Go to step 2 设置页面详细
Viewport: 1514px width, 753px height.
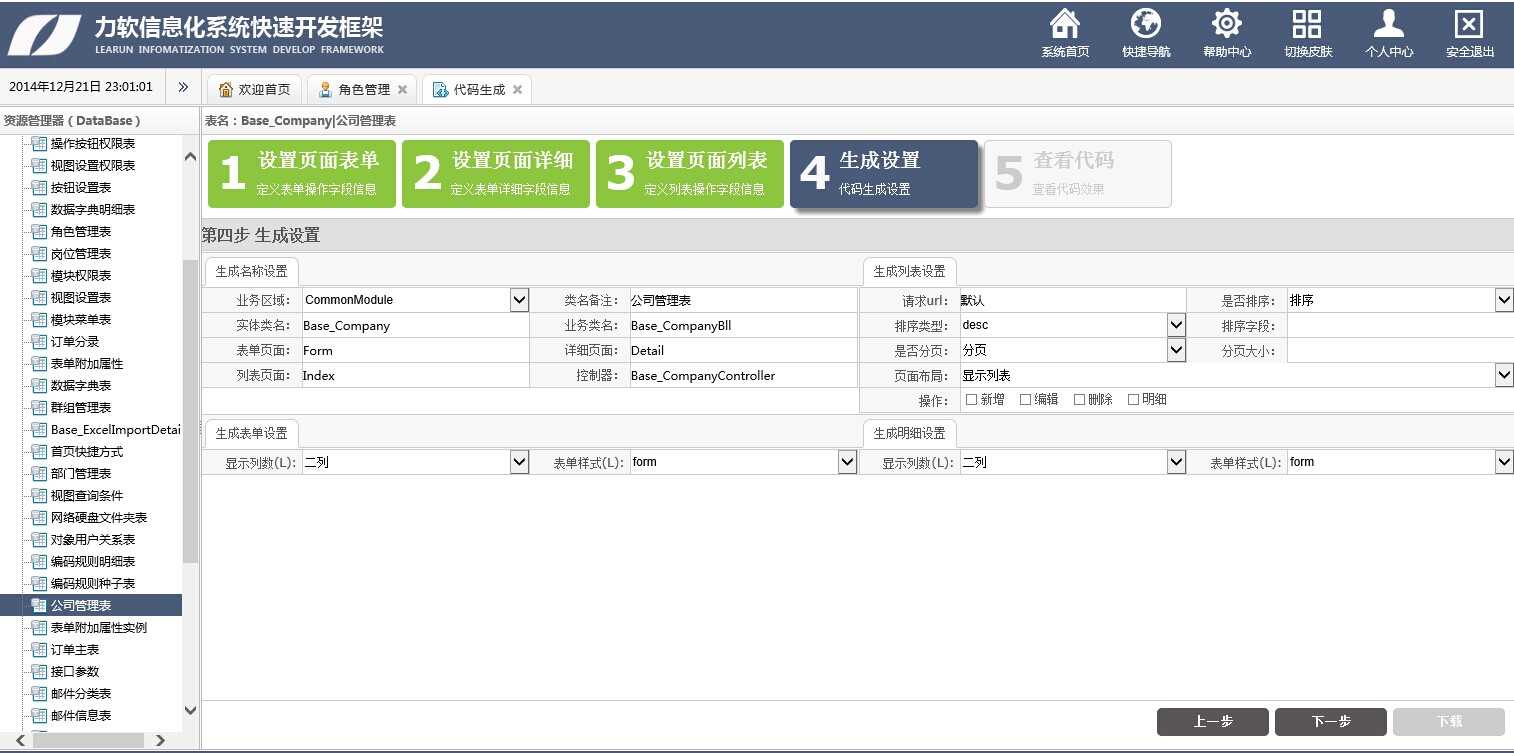pos(496,174)
